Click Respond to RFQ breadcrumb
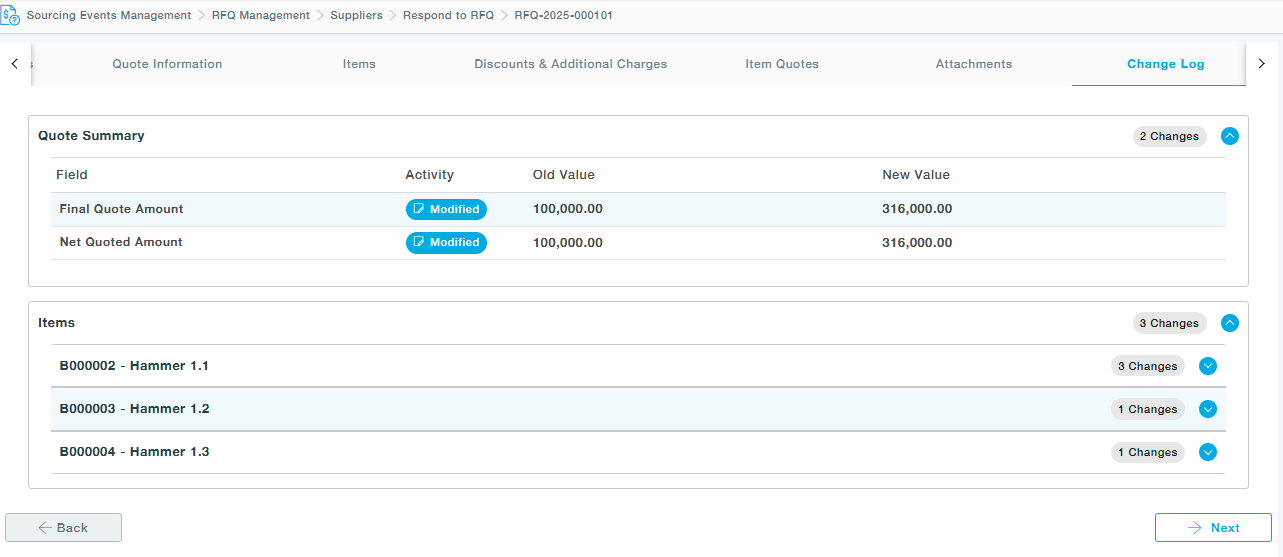The width and height of the screenshot is (1283, 557). [448, 16]
